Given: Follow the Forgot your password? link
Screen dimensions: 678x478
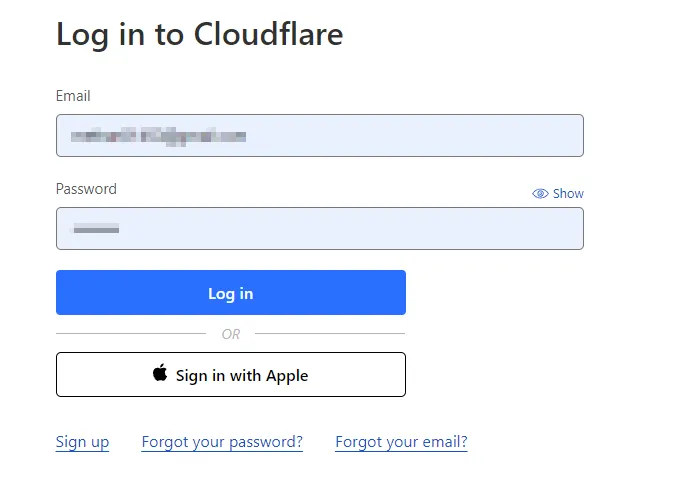Looking at the screenshot, I should [222, 442].
